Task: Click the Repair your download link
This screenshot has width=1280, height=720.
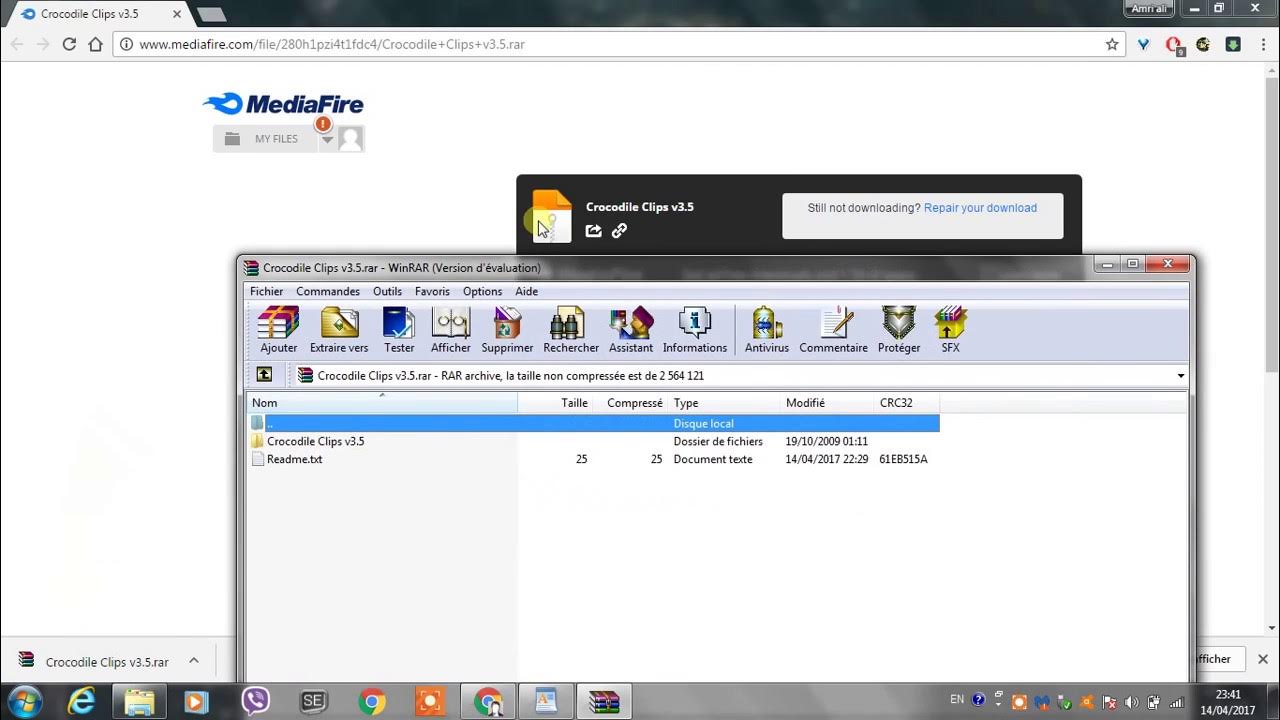Action: coord(980,208)
